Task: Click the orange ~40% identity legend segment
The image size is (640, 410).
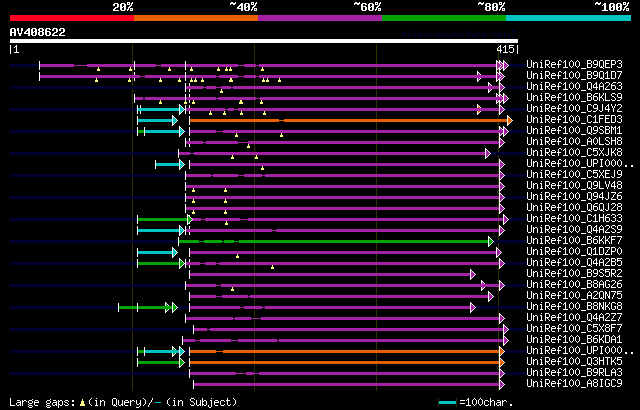Action: [x=196, y=18]
